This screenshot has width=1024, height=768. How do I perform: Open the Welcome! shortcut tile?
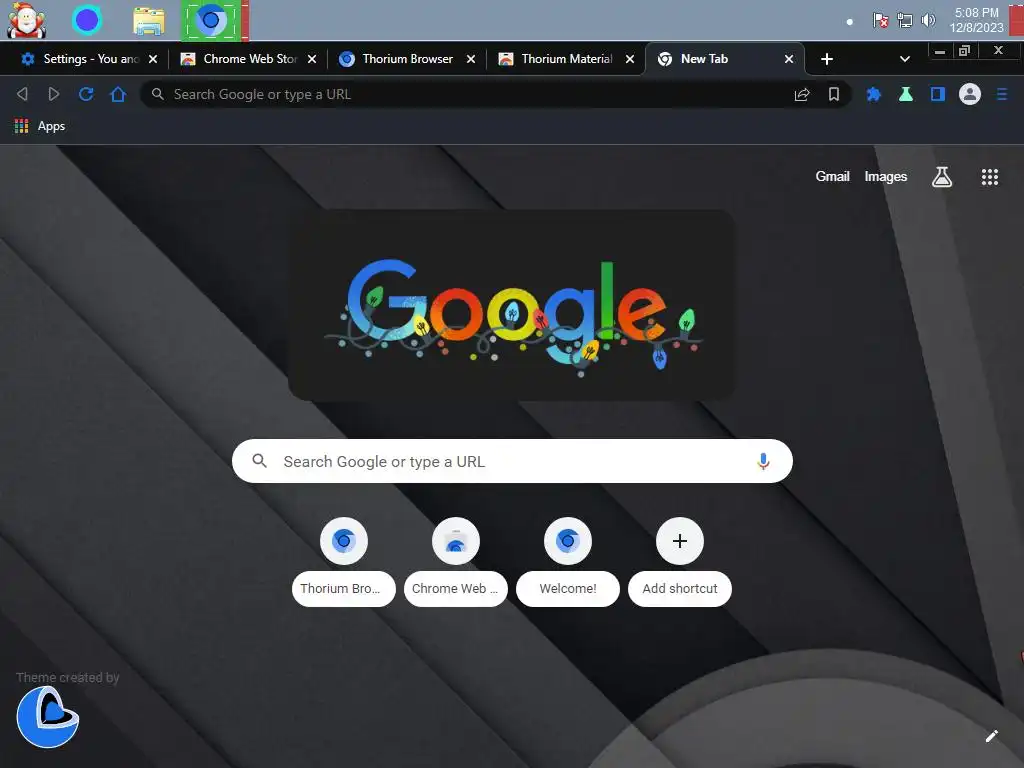(x=568, y=562)
